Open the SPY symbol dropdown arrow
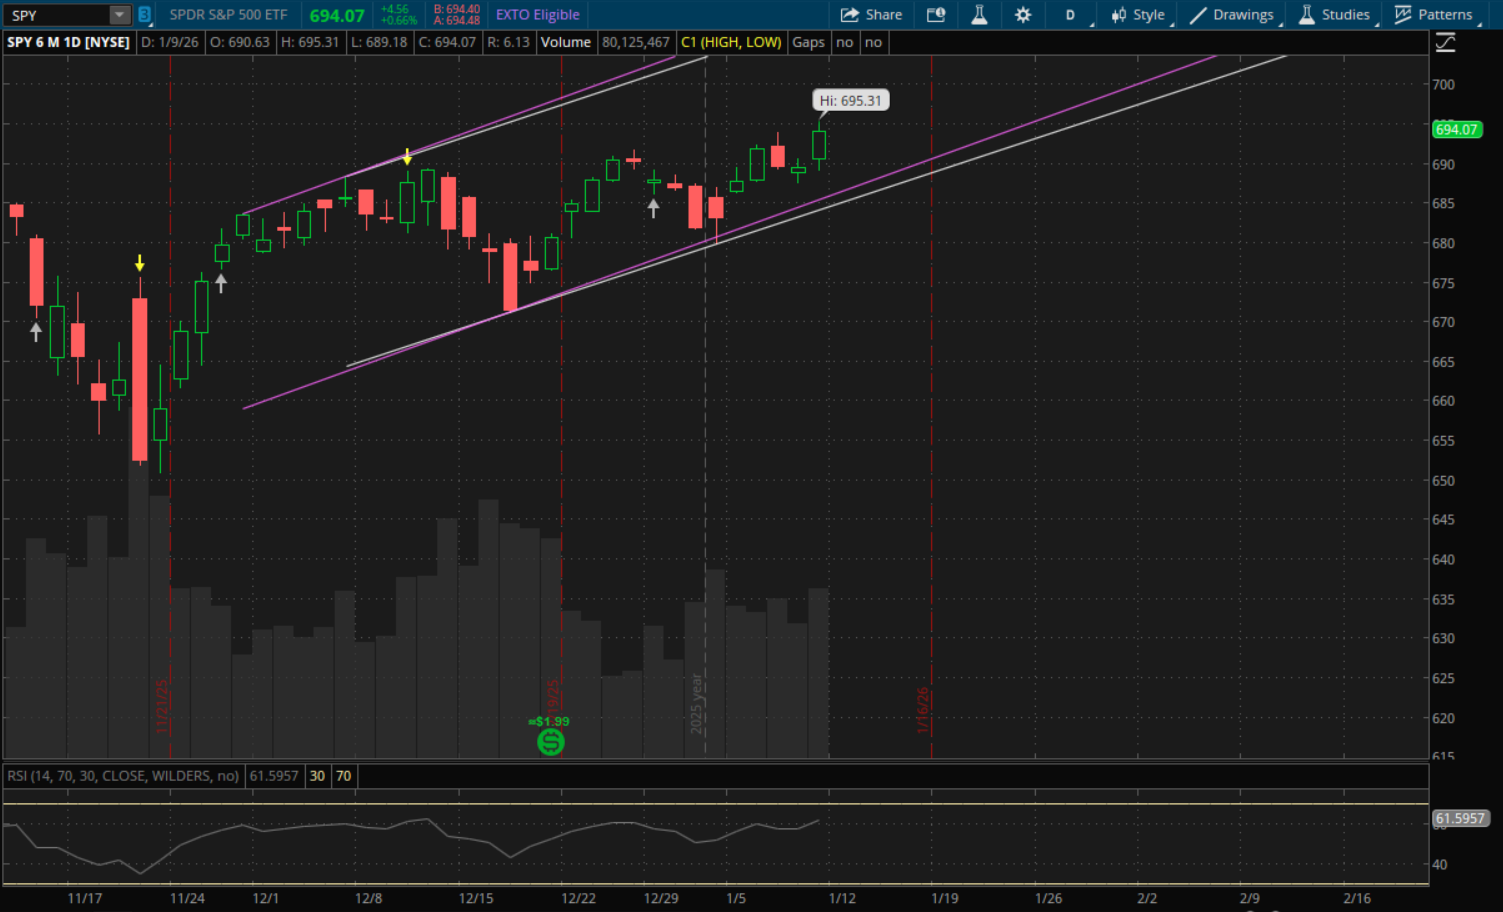Viewport: 1503px width, 912px height. (119, 15)
